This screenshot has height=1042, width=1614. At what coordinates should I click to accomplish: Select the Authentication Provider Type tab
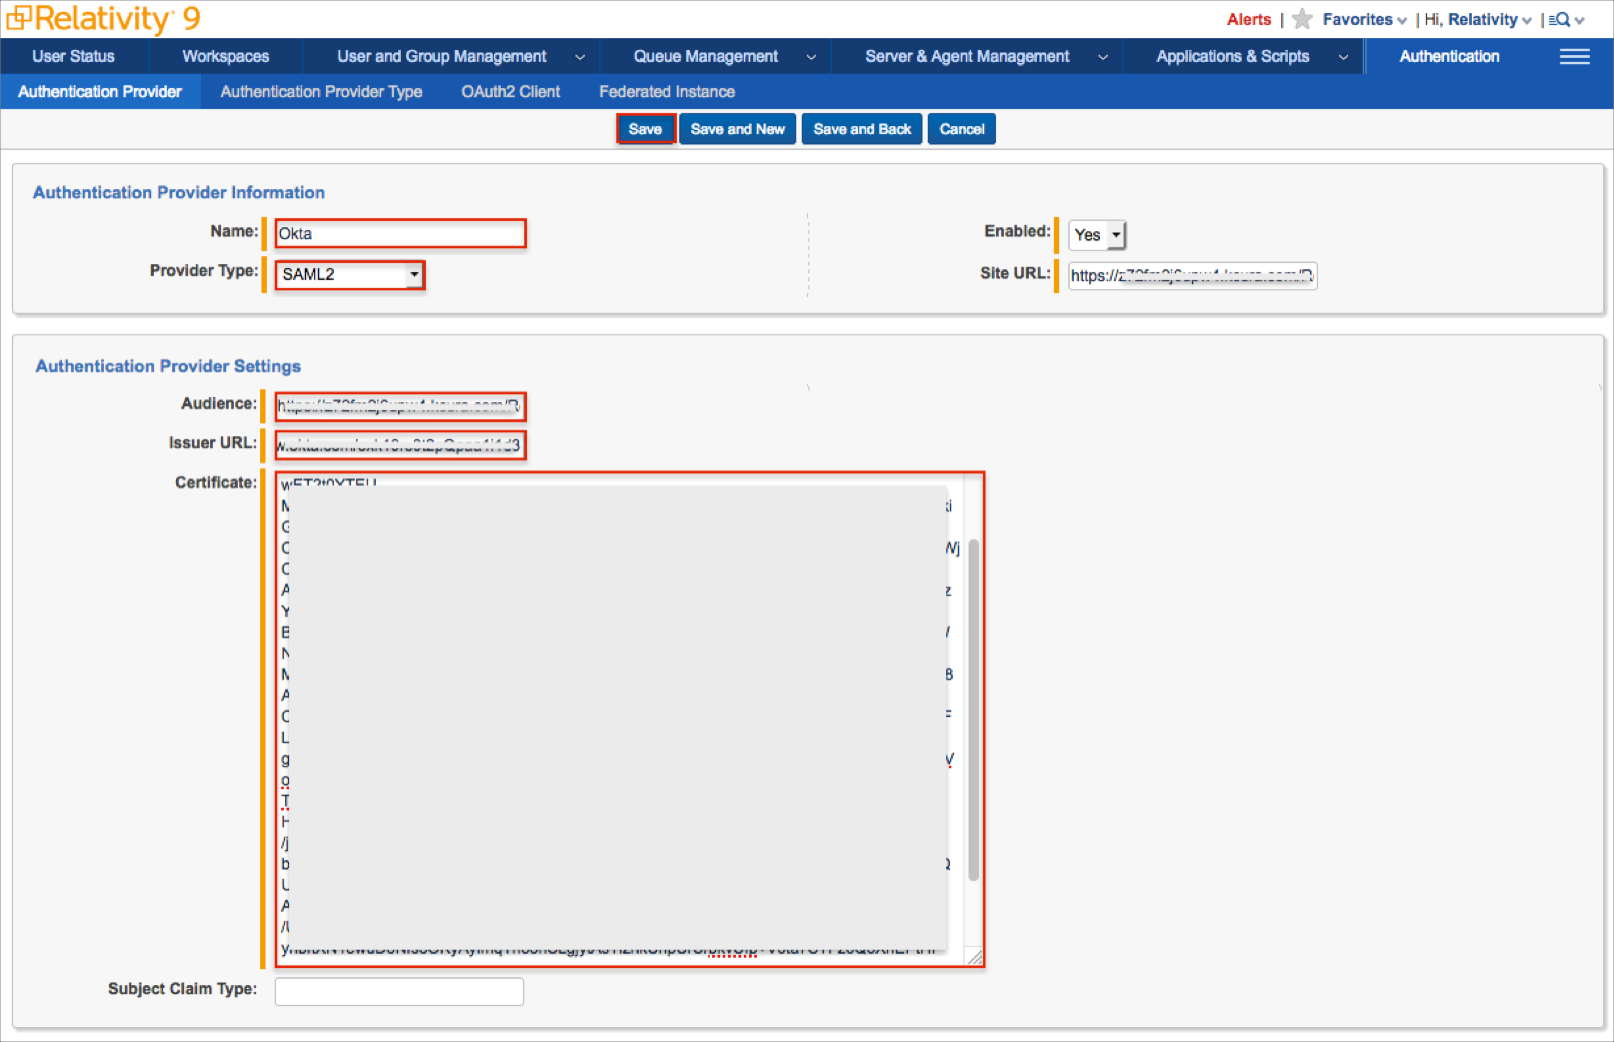point(321,92)
